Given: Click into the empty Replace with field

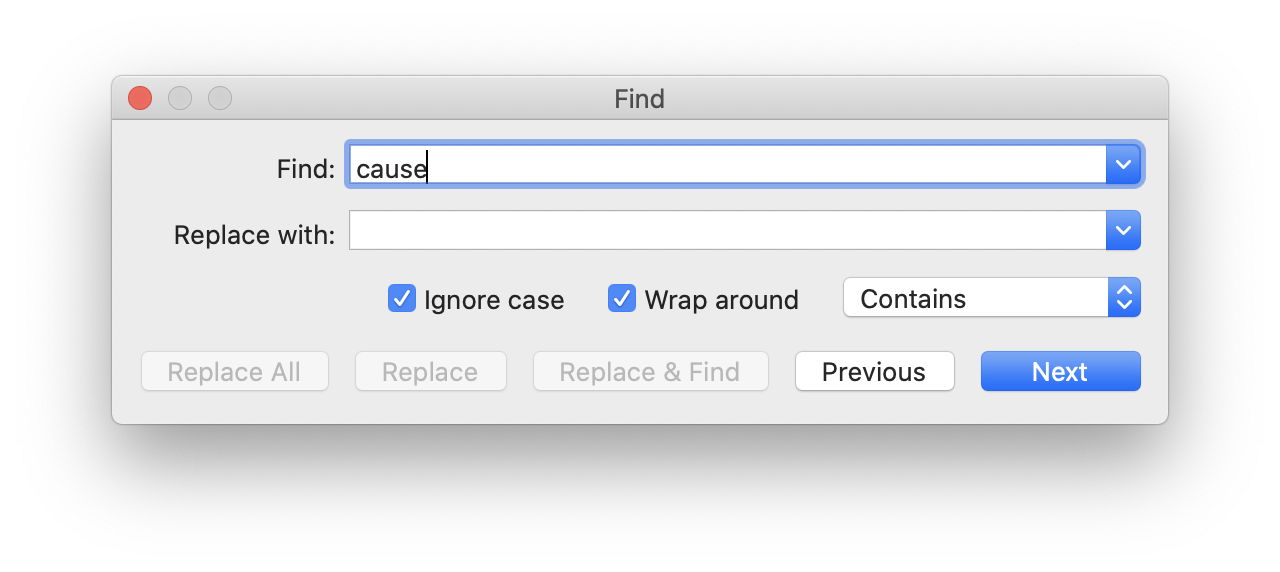Looking at the screenshot, I should coord(726,231).
